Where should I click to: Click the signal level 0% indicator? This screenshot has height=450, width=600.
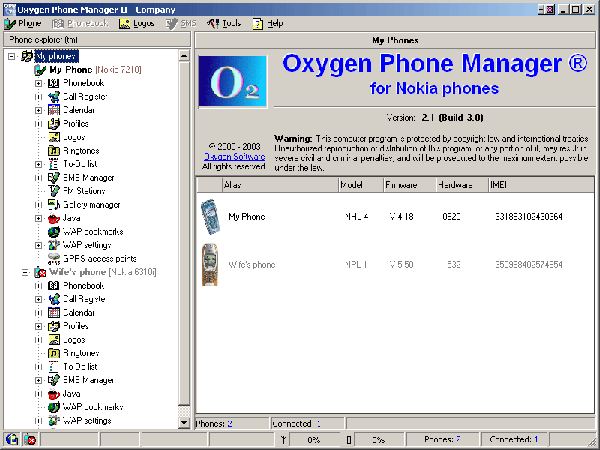click(x=313, y=440)
